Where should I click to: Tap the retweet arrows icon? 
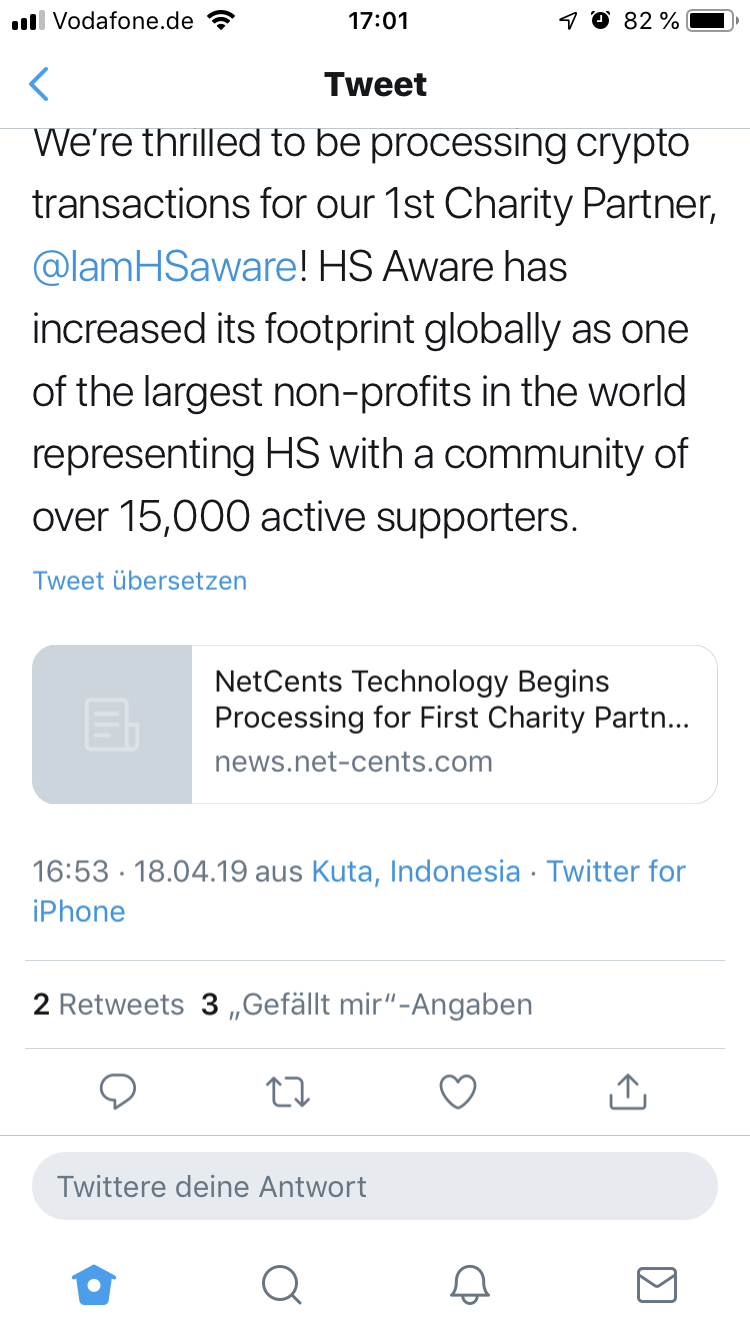288,1091
